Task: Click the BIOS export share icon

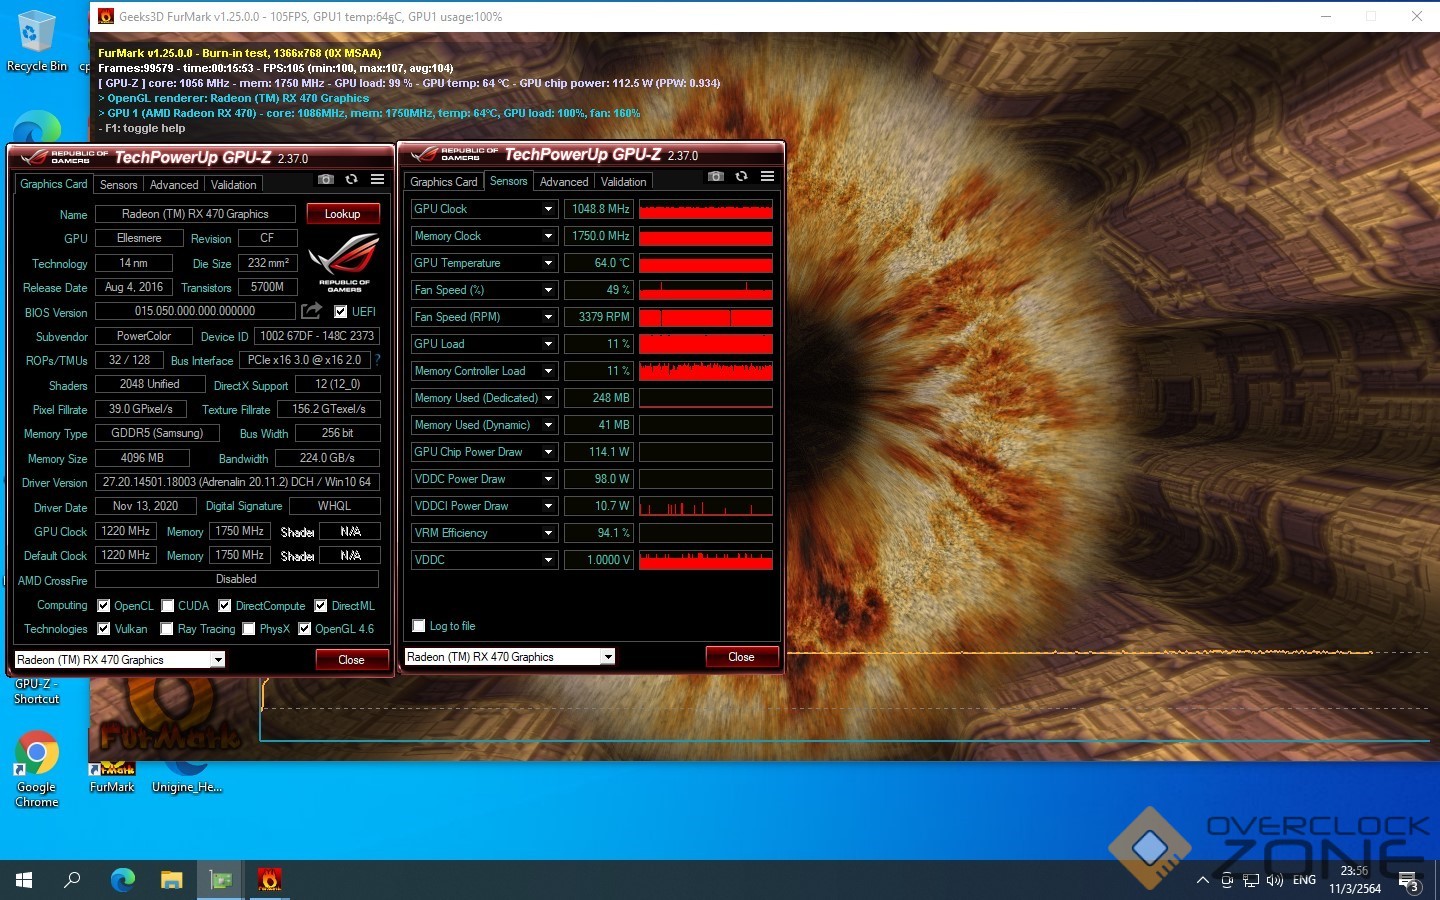Action: (x=312, y=311)
